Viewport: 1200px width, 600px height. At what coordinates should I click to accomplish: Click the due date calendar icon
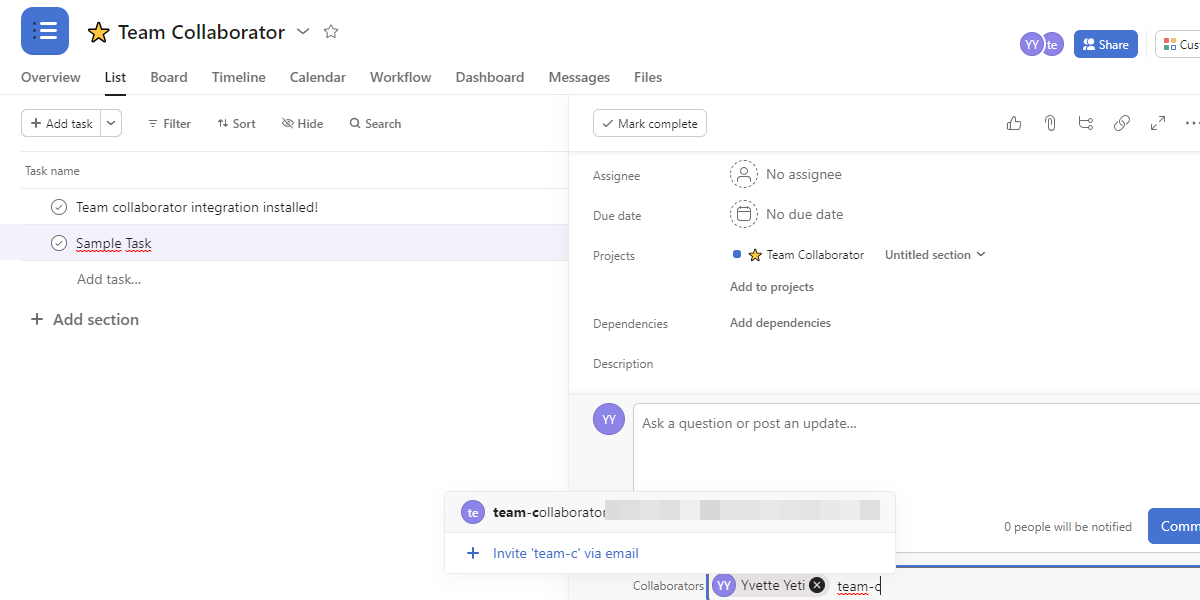point(744,214)
